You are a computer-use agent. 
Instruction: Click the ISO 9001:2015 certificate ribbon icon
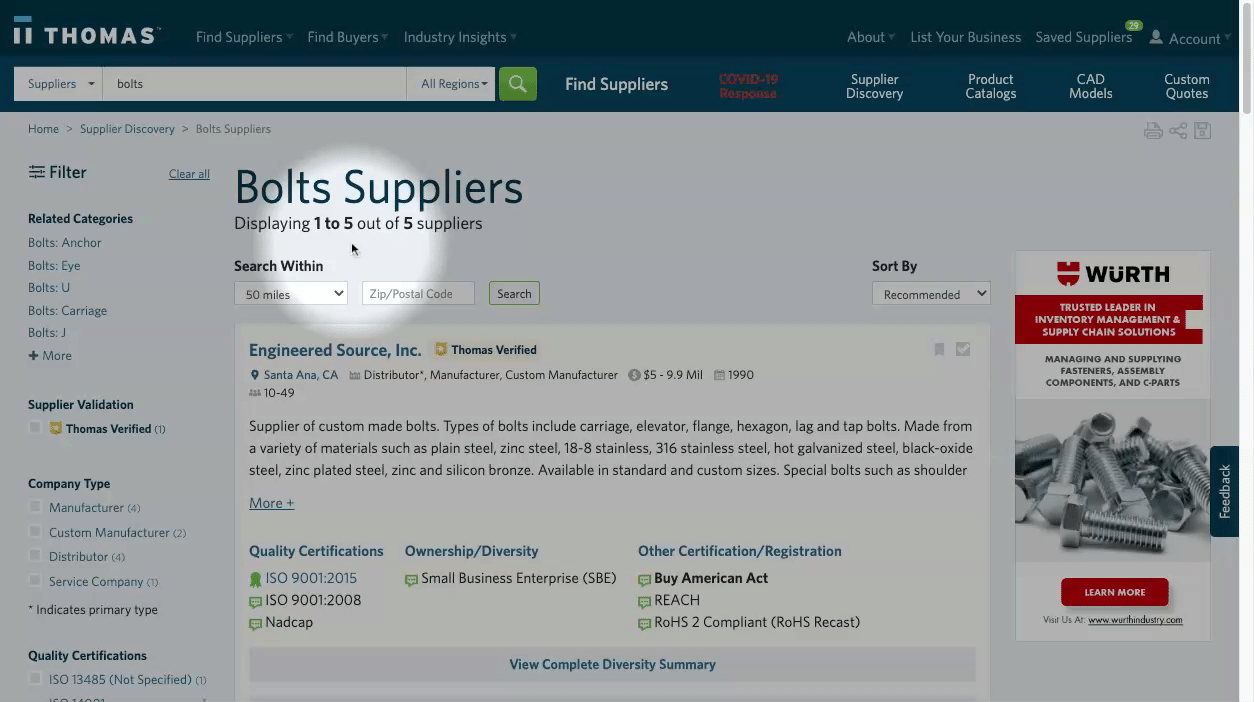tap(255, 579)
